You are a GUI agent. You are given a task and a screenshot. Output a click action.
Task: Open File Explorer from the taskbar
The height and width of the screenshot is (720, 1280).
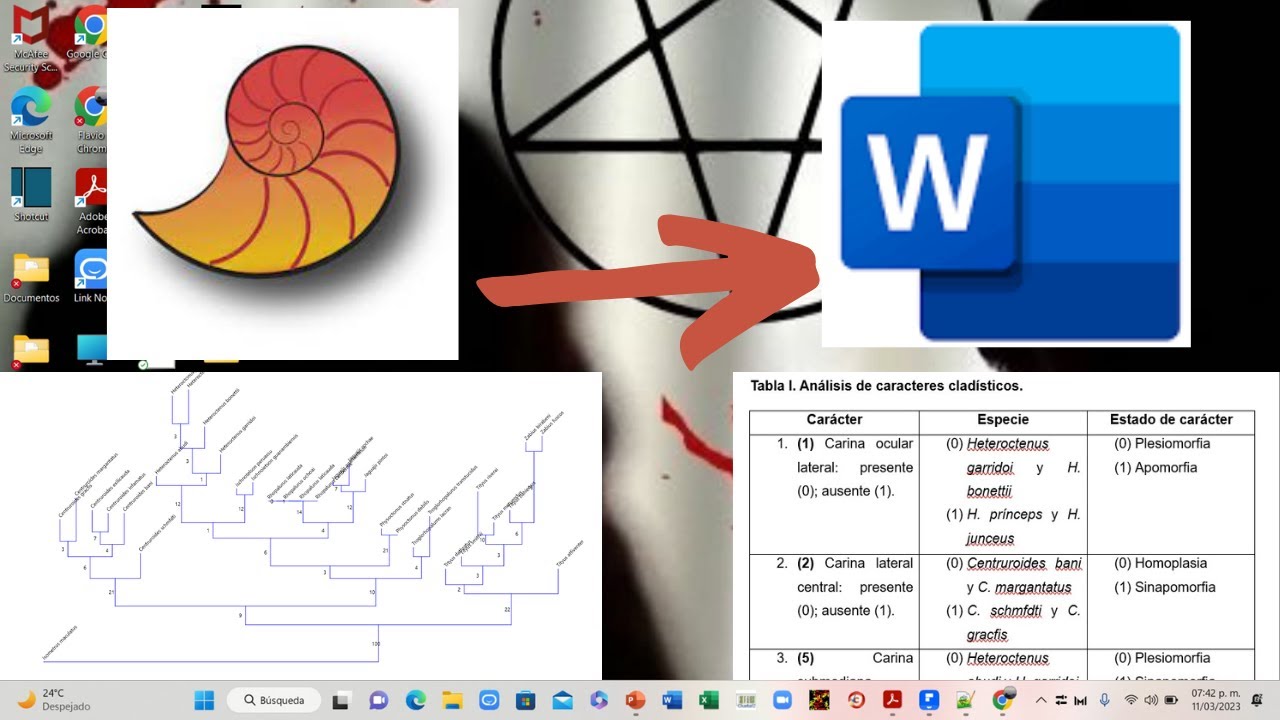(x=452, y=700)
